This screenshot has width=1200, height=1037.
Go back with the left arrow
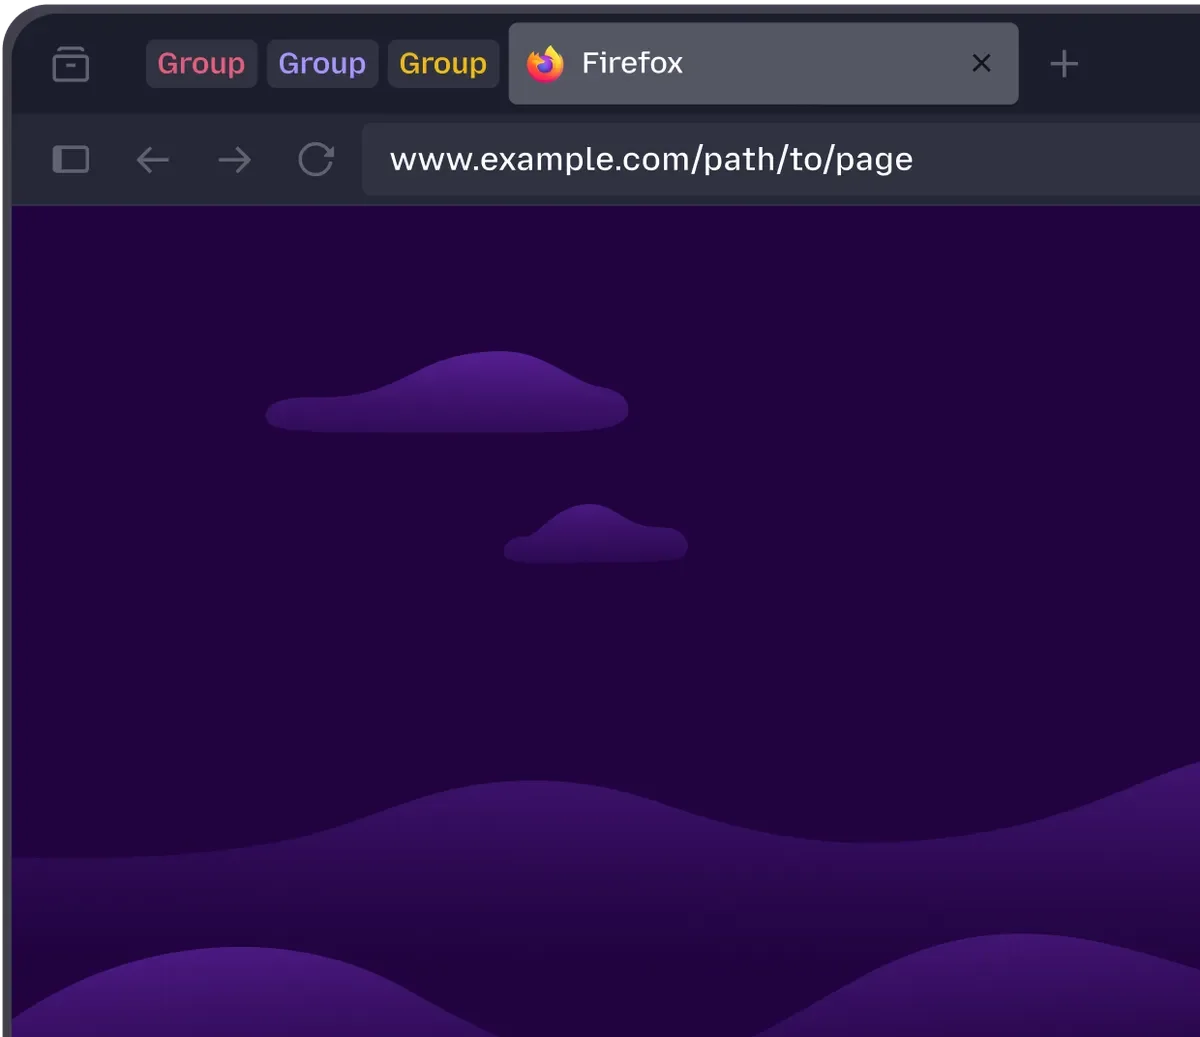(x=152, y=159)
